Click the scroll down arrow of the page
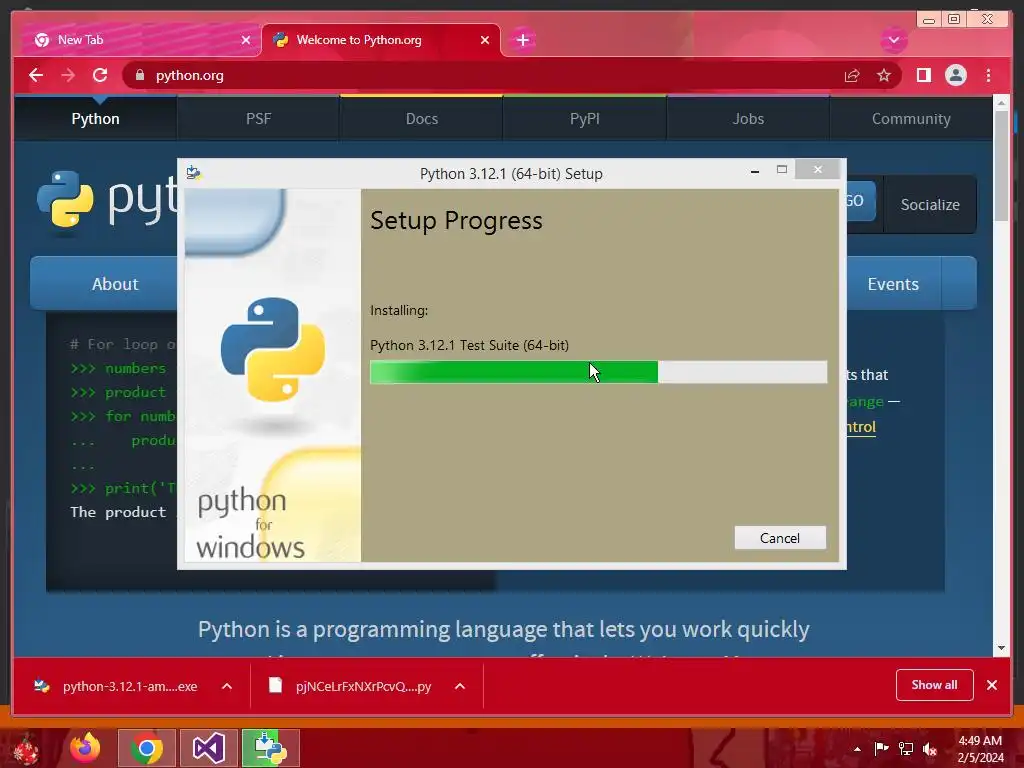This screenshot has height=768, width=1024. tap(1001, 648)
